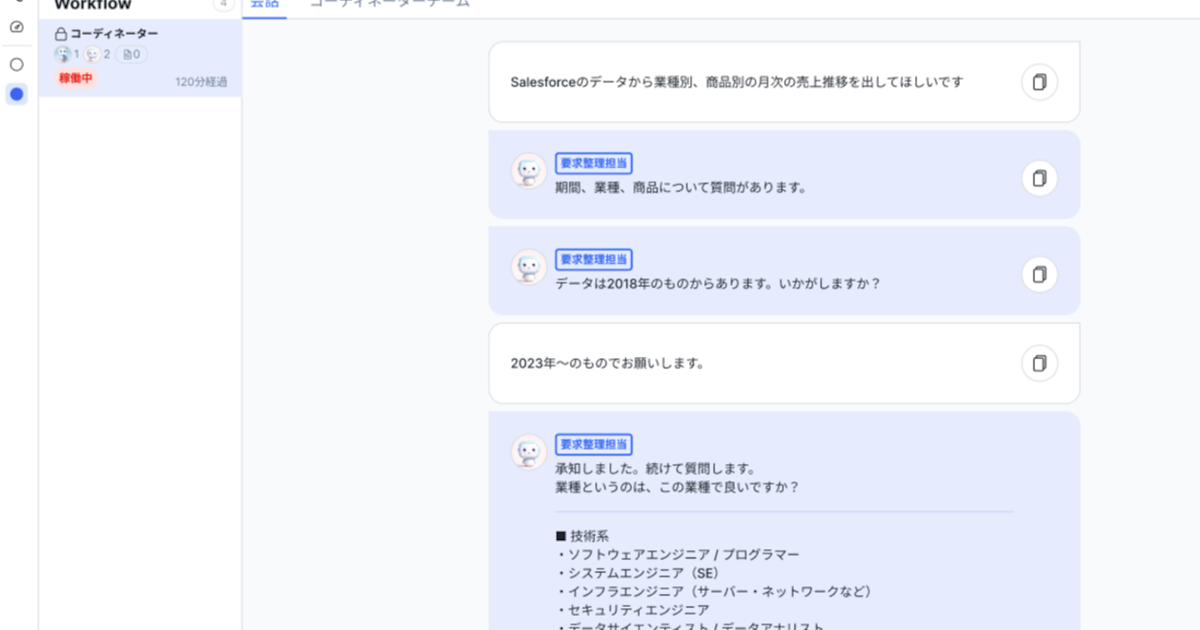Copy the データは2018年 agent message
This screenshot has height=630, width=1200.
[1039, 275]
